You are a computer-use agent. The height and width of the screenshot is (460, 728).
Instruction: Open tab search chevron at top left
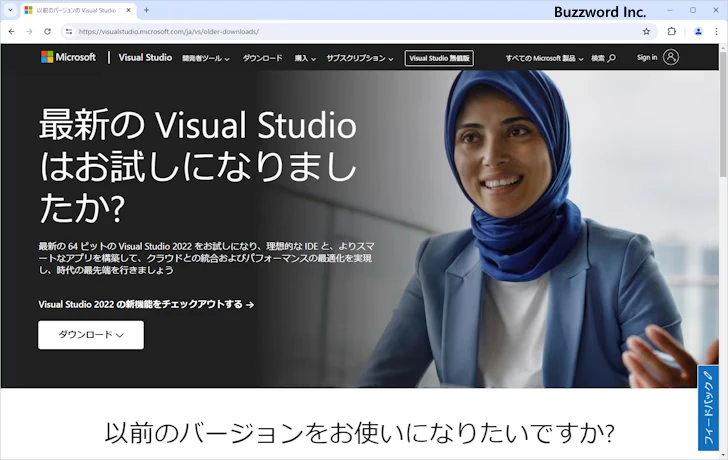(10, 10)
